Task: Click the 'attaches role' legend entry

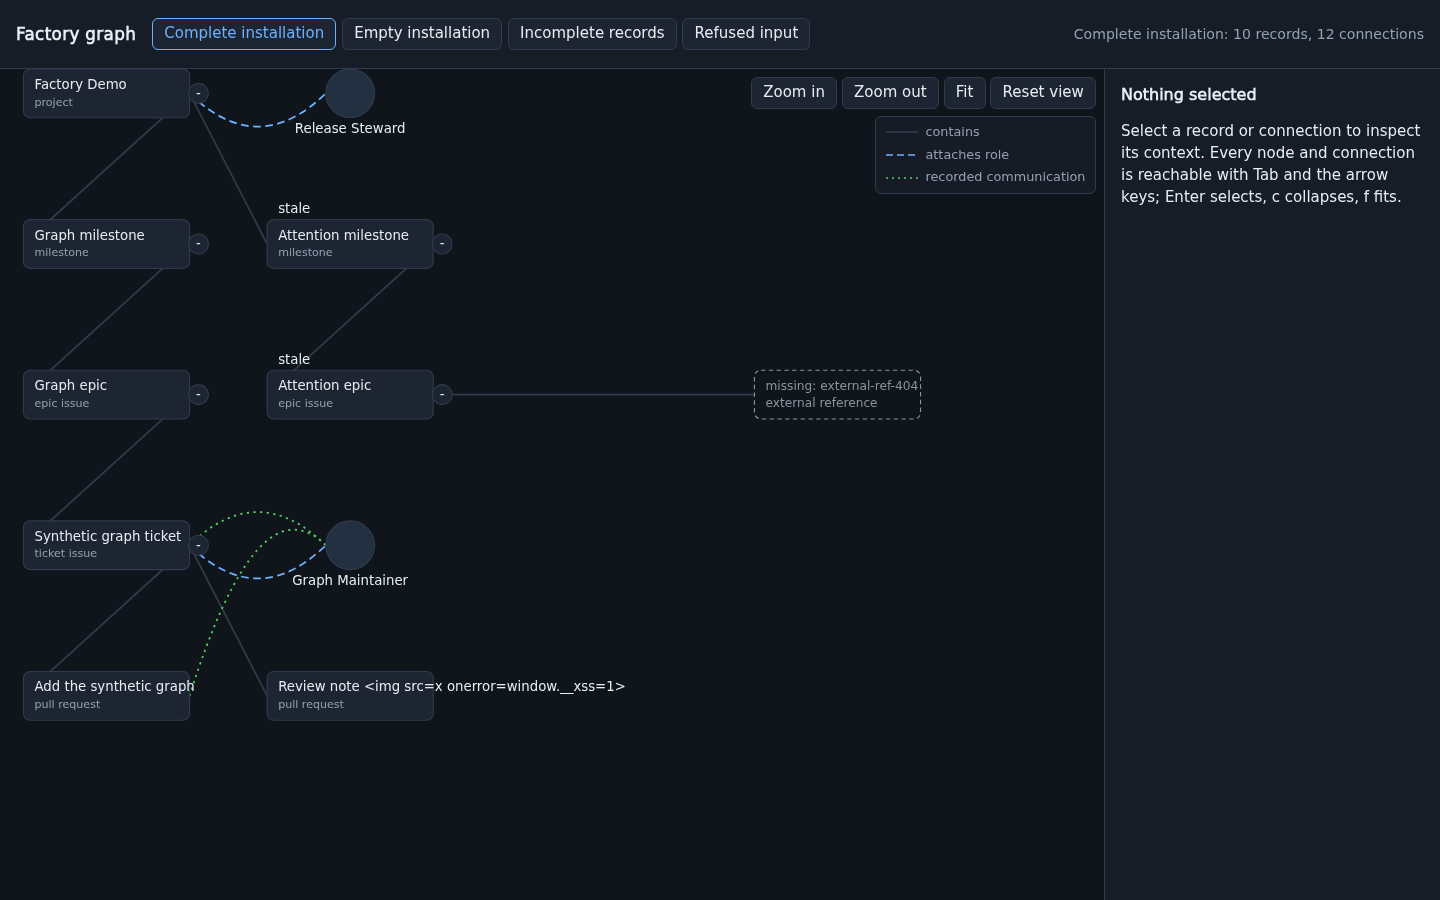Action: click(947, 155)
